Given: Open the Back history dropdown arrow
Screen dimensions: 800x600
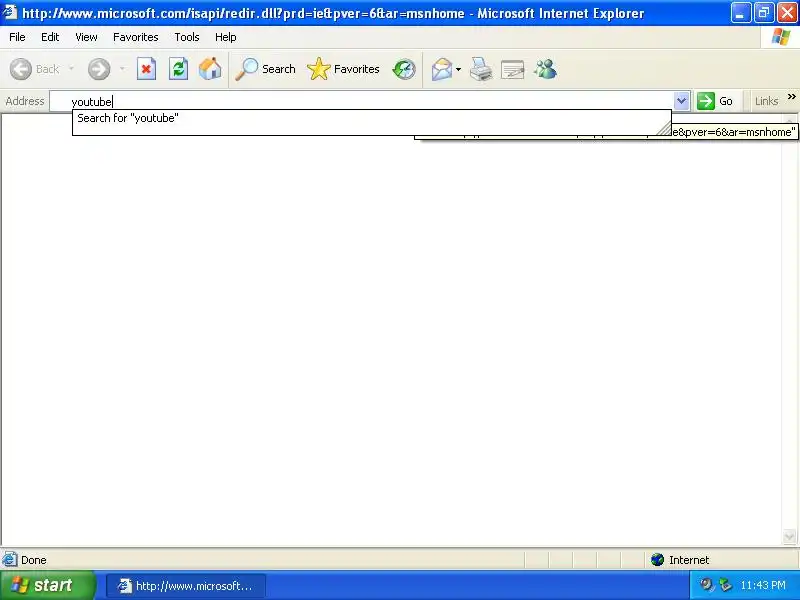Looking at the screenshot, I should pos(71,69).
